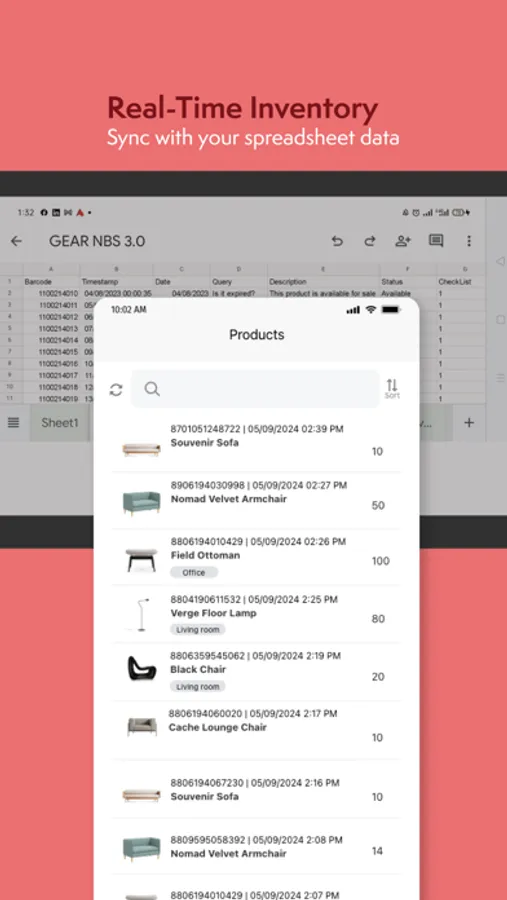Select the Office tag on Field Ottoman

pos(193,572)
